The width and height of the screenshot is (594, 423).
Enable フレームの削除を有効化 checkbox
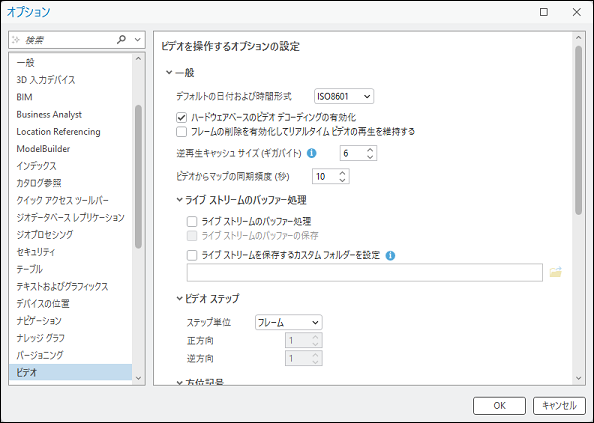click(181, 132)
